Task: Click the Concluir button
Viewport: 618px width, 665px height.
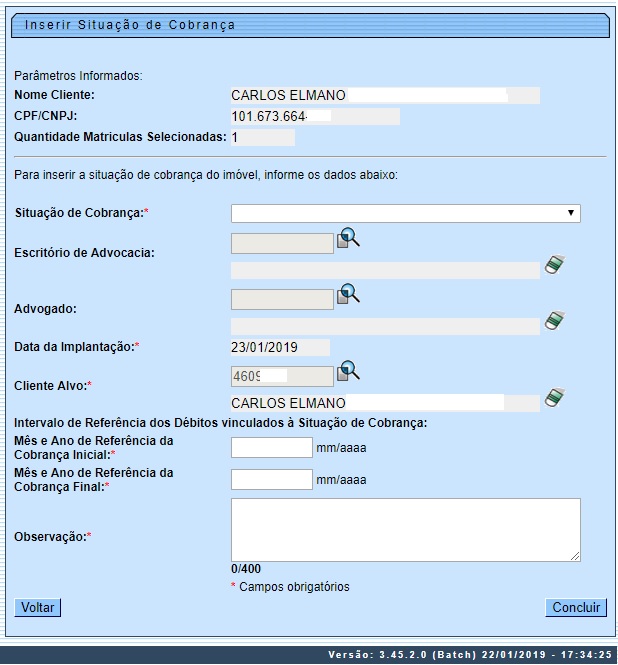Action: coord(576,607)
